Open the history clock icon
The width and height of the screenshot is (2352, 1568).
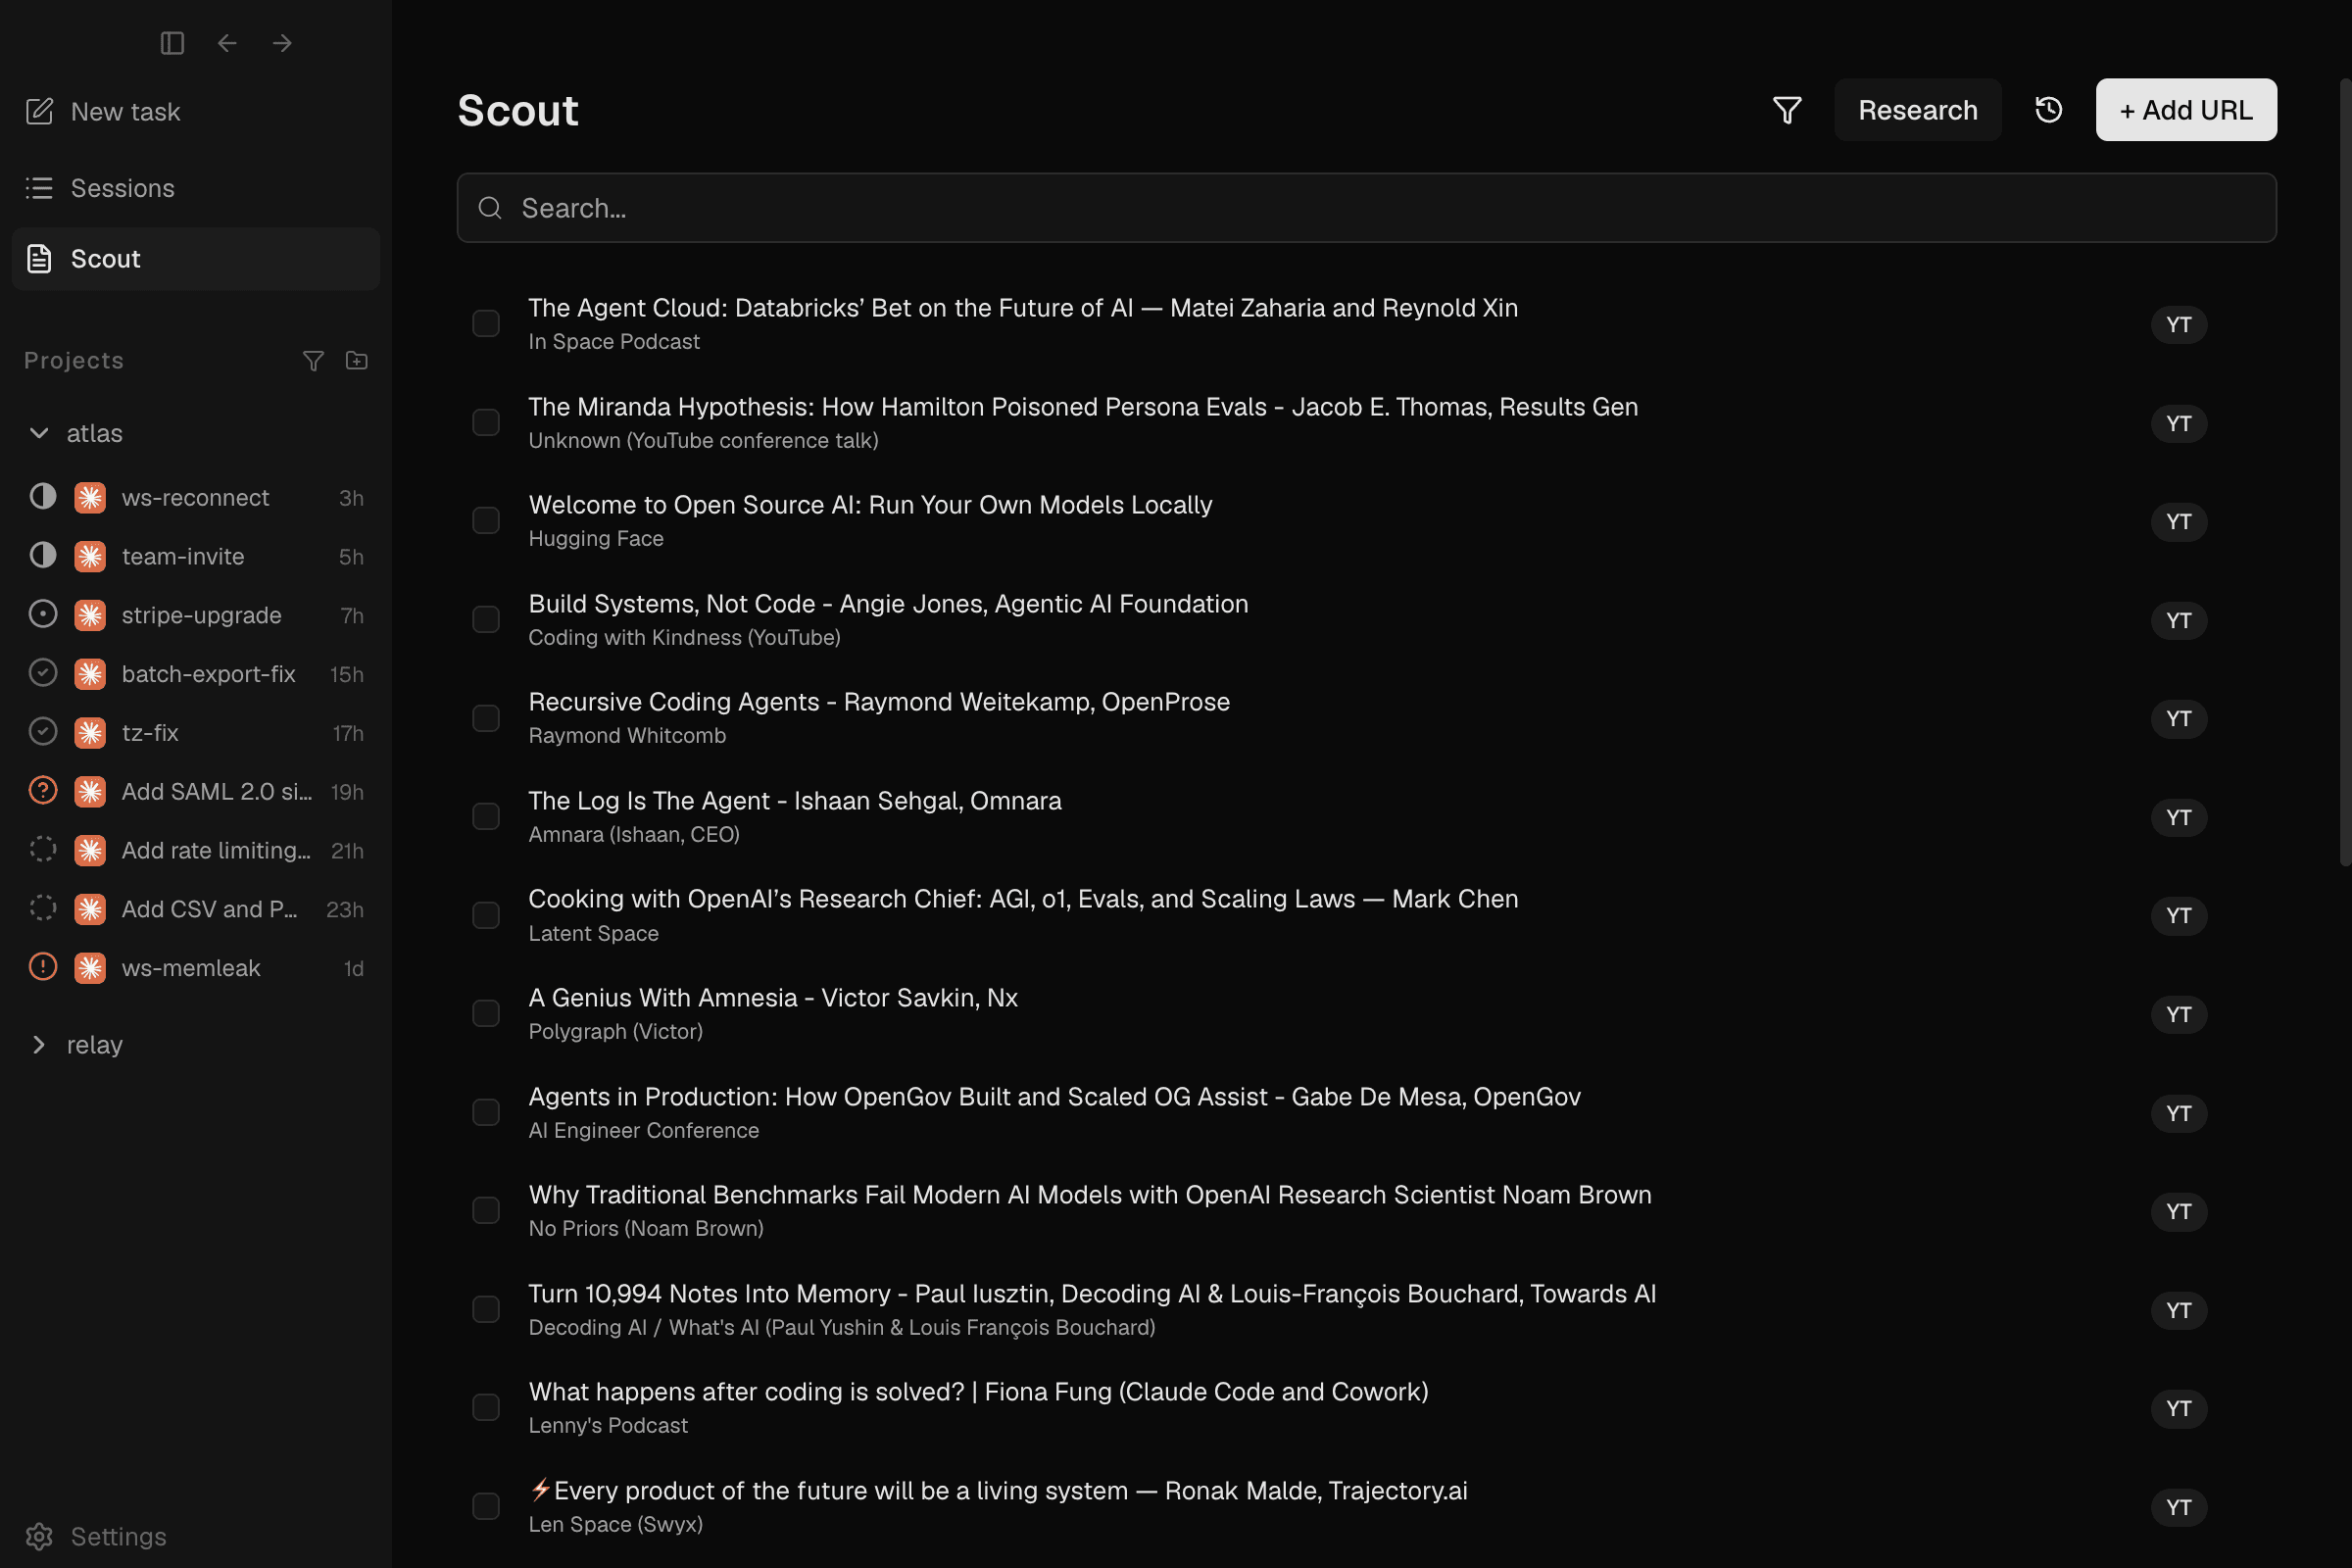2048,110
